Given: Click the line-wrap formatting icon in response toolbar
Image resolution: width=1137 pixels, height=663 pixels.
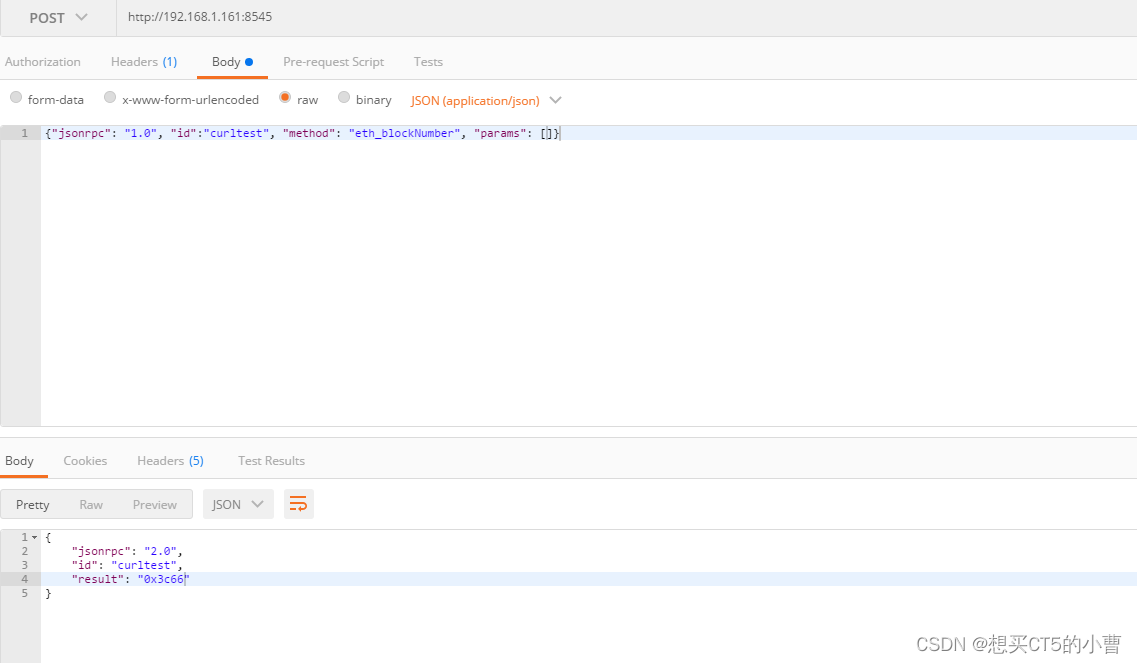Looking at the screenshot, I should point(298,504).
